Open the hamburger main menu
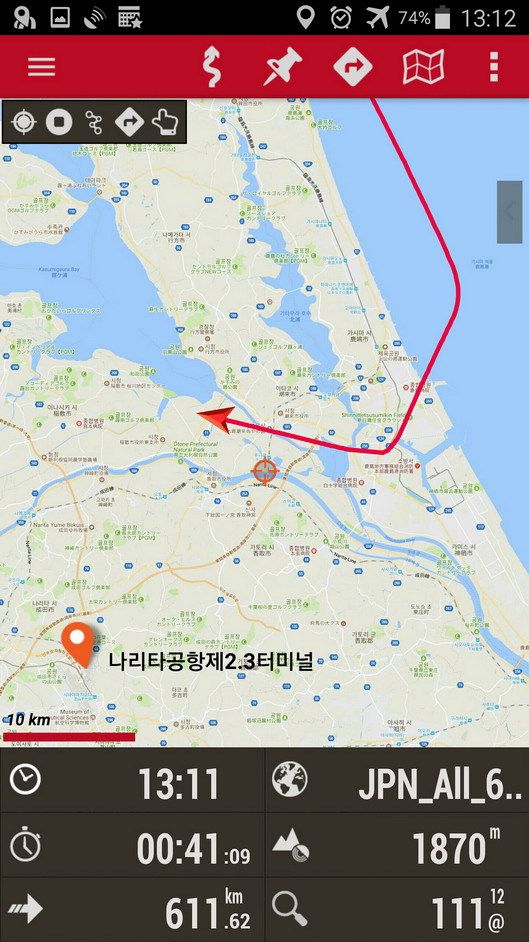 (x=41, y=67)
